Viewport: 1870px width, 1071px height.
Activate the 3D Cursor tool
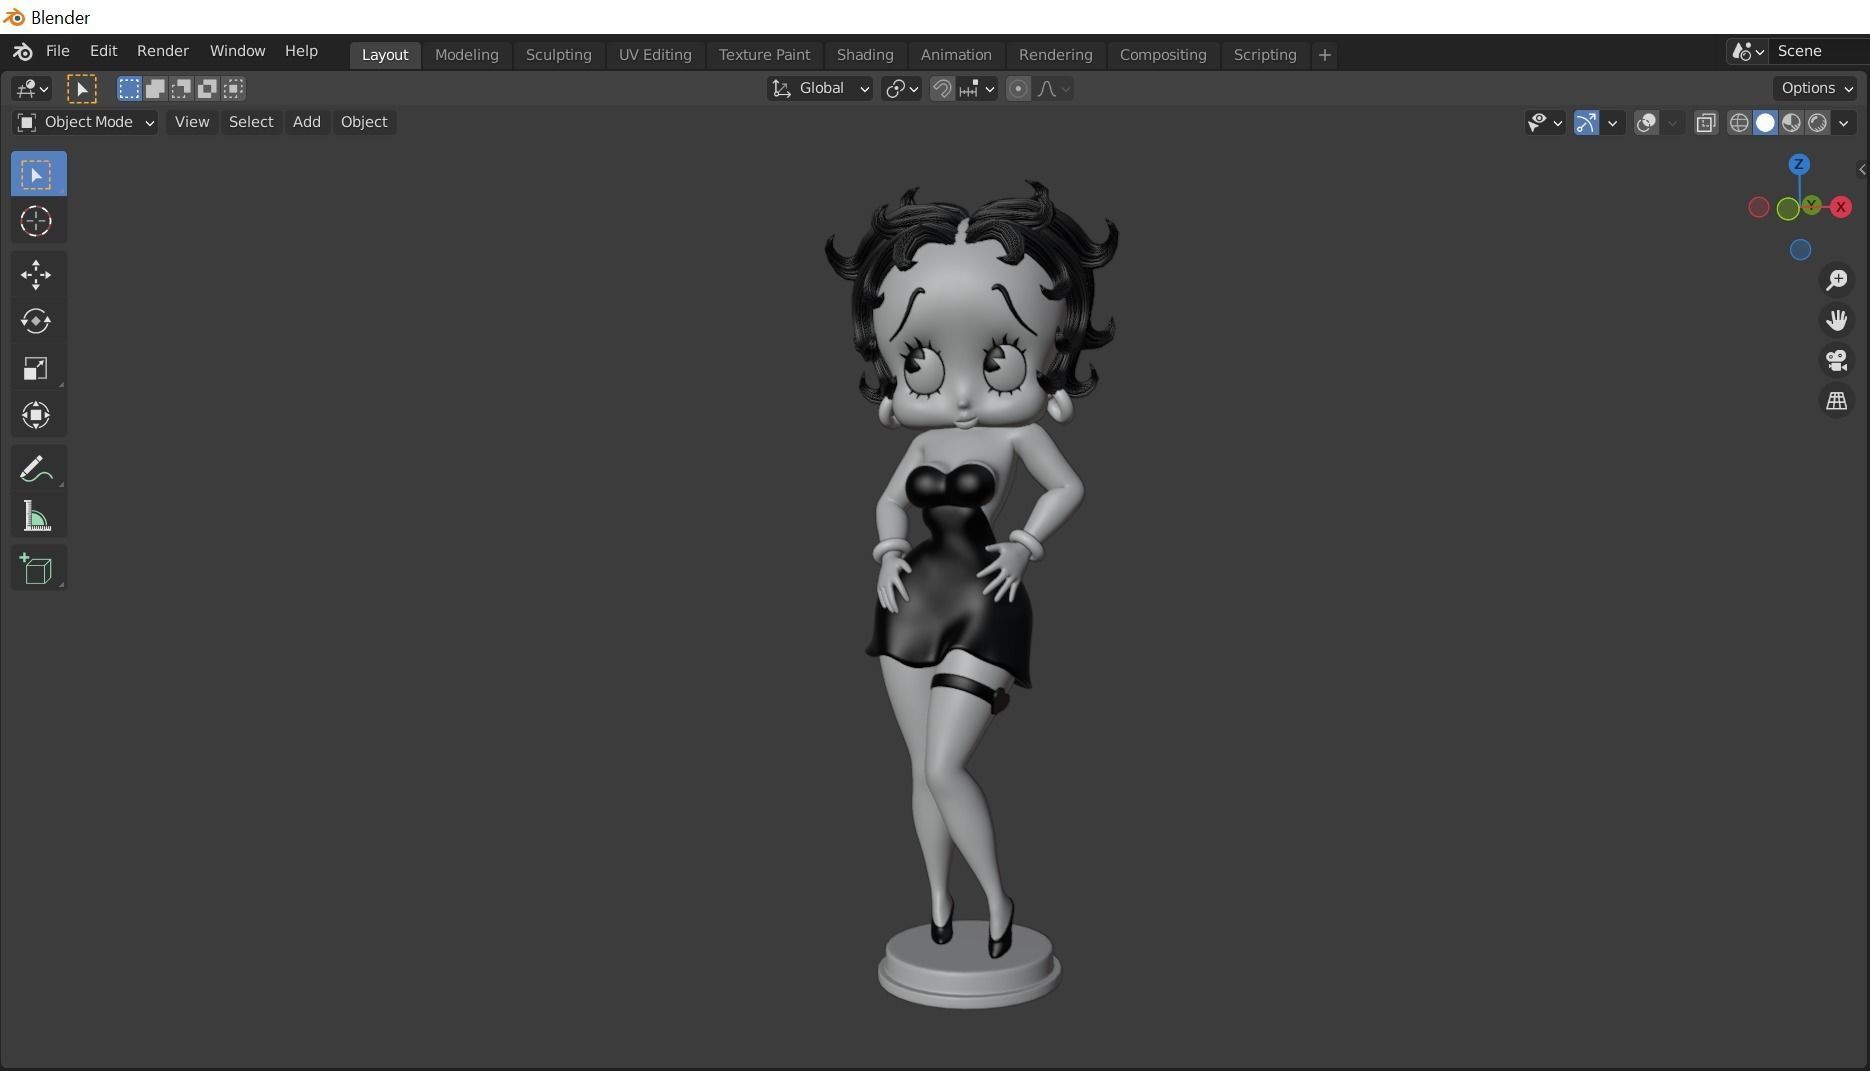click(x=38, y=221)
